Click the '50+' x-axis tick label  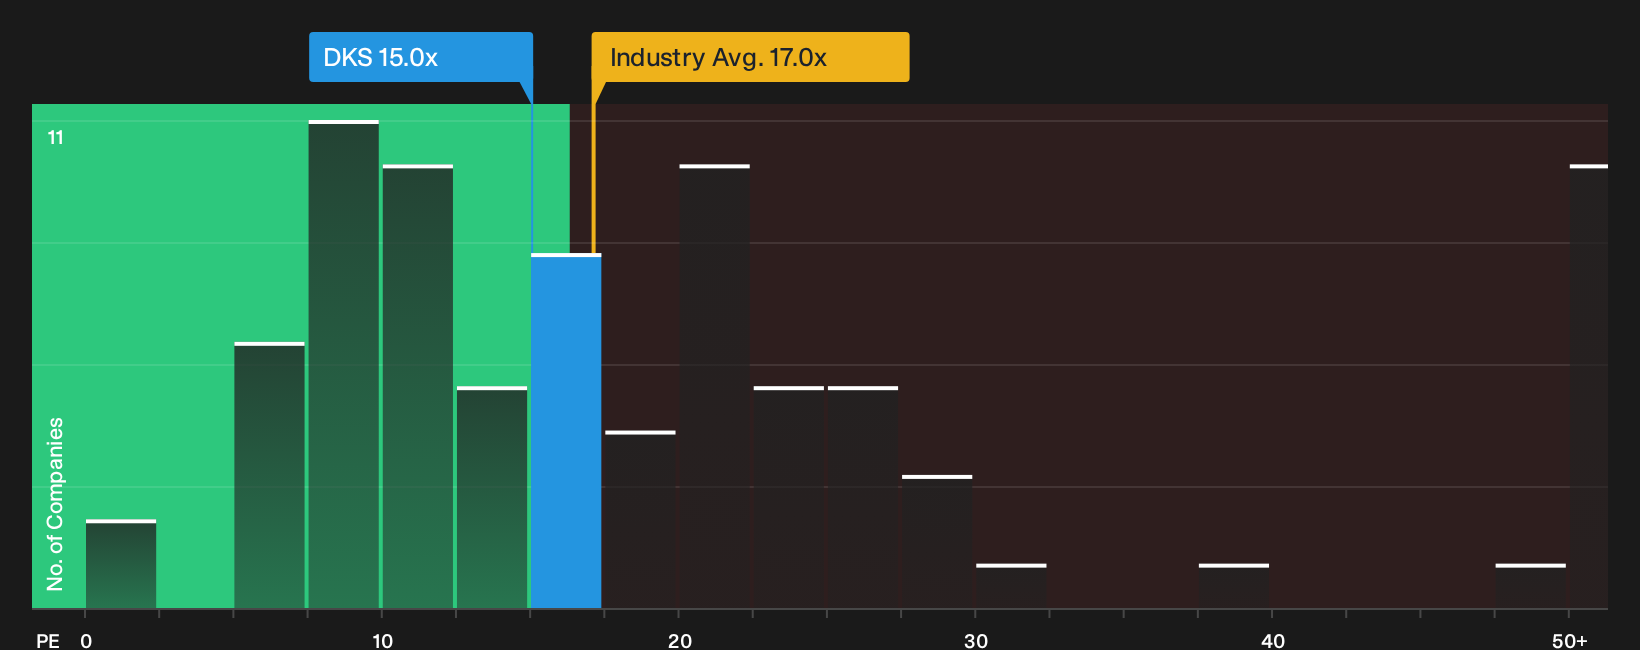(x=1570, y=640)
